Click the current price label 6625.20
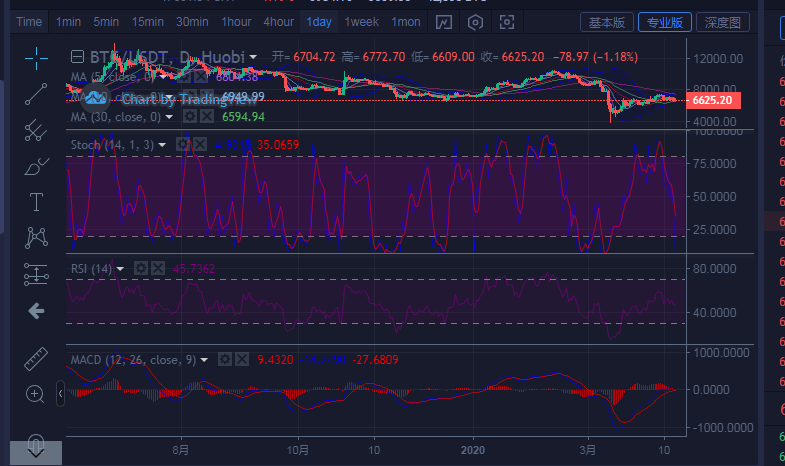Screen dimensions: 785x466 [713, 100]
